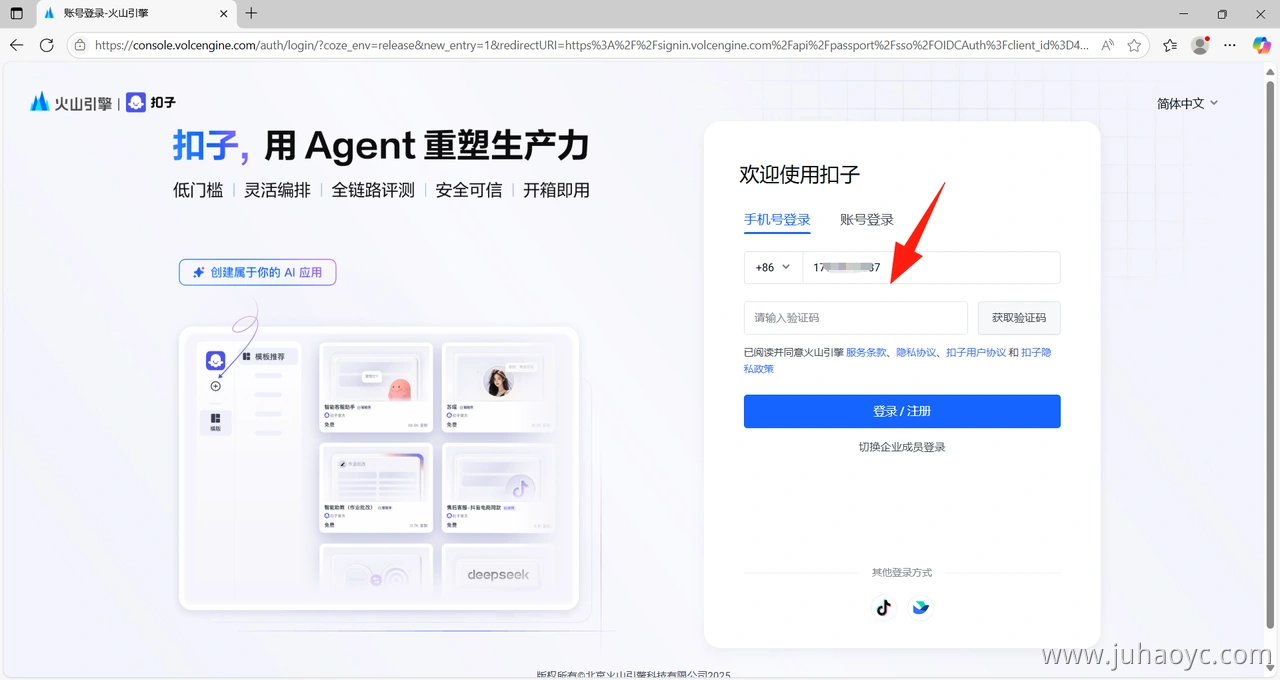1280x680 pixels.
Task: Click 切换企业成员登录
Action: pyautogui.click(x=902, y=447)
